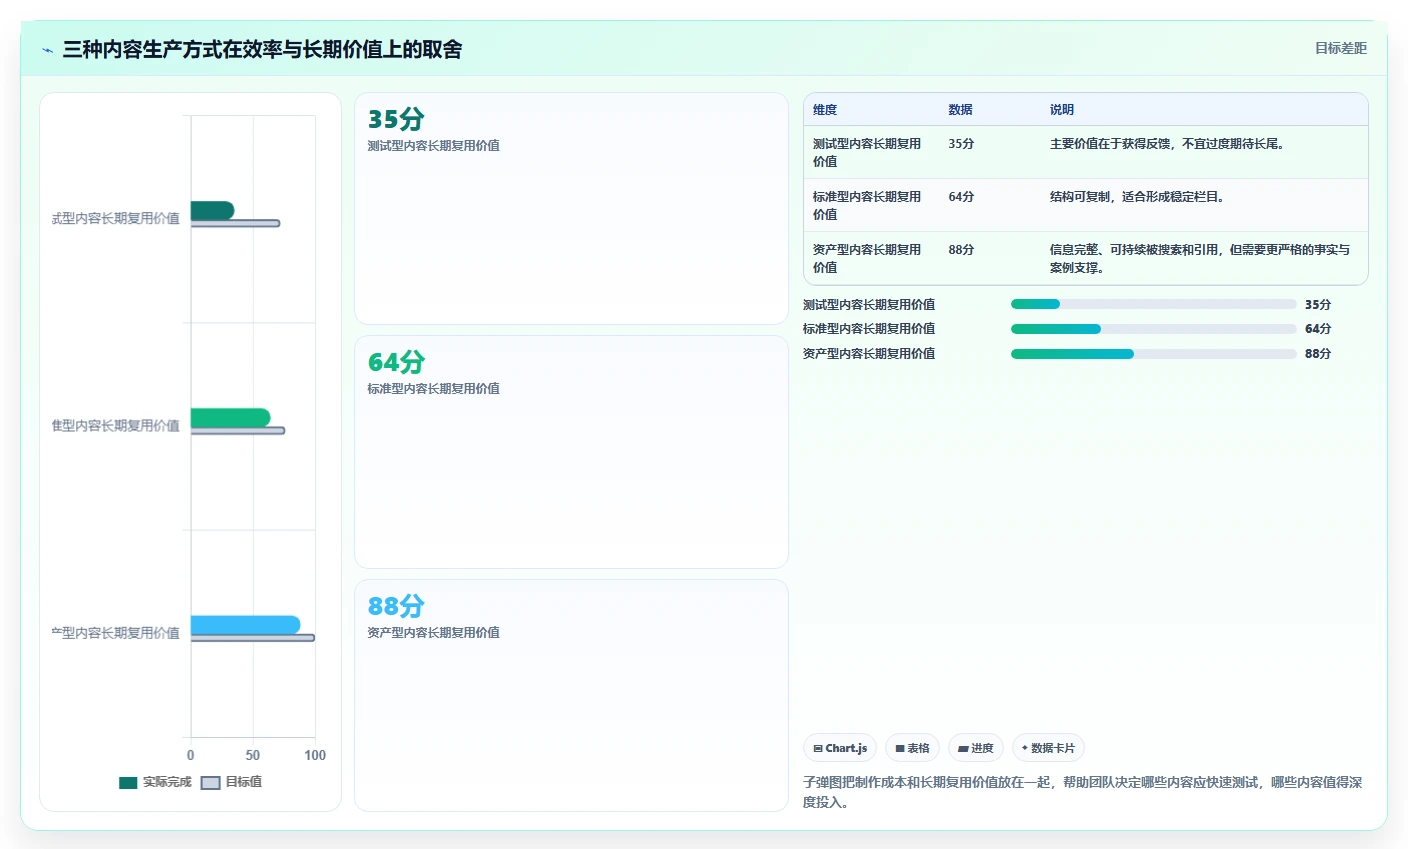Open the 88分 data card
Screen dimensions: 1408x849
click(571, 695)
